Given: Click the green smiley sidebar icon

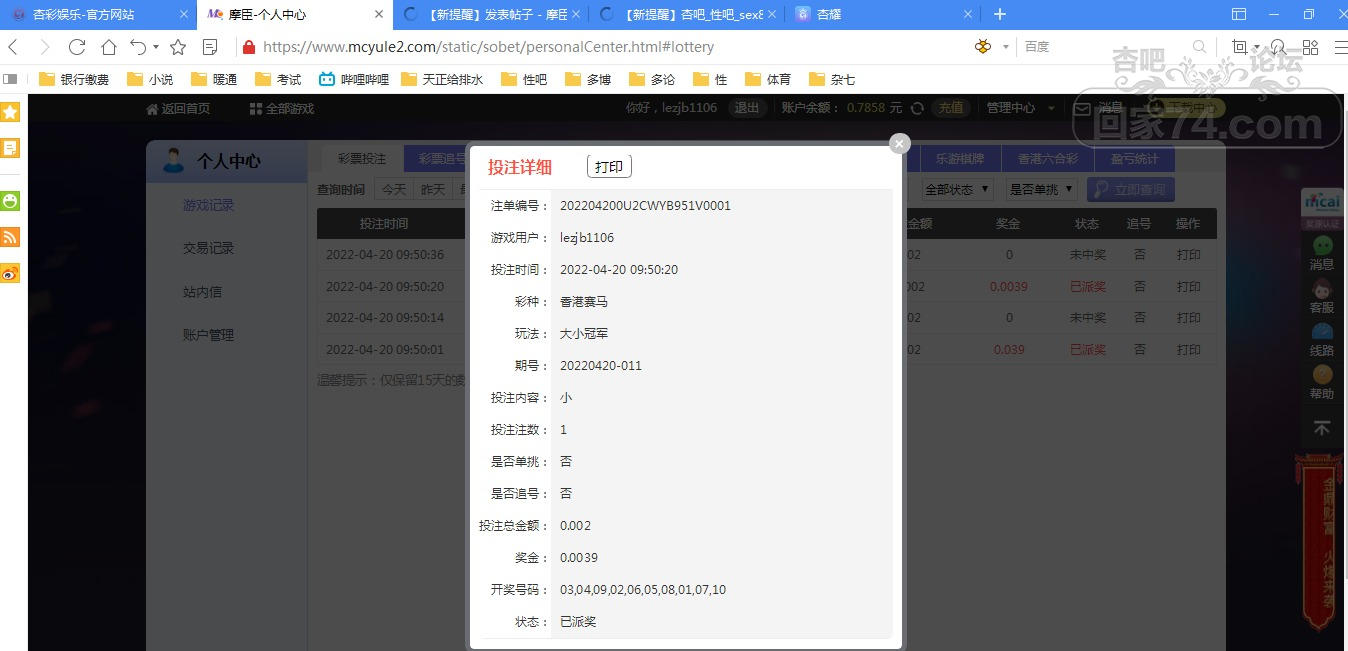Looking at the screenshot, I should coord(10,201).
